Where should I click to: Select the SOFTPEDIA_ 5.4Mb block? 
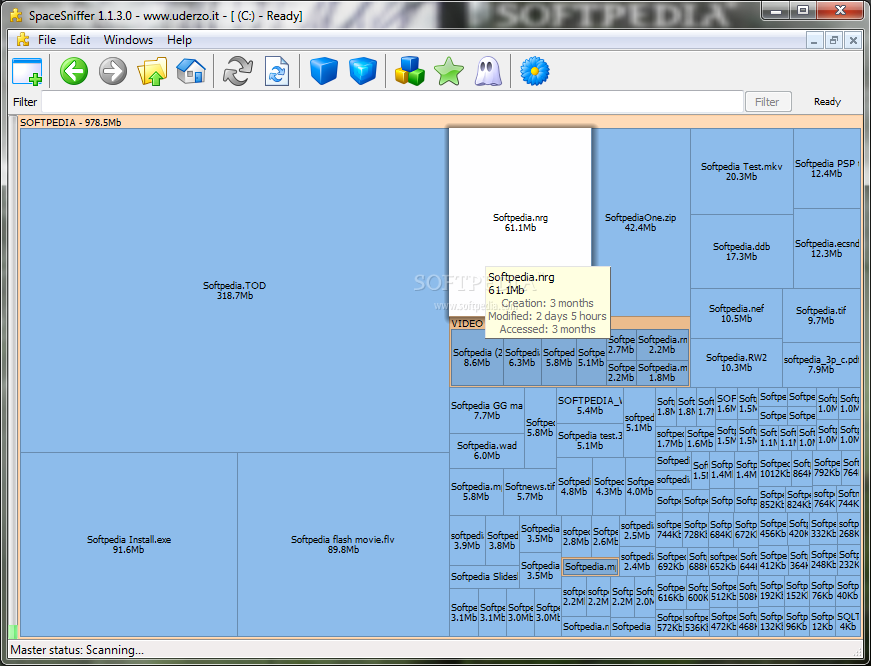coord(589,405)
